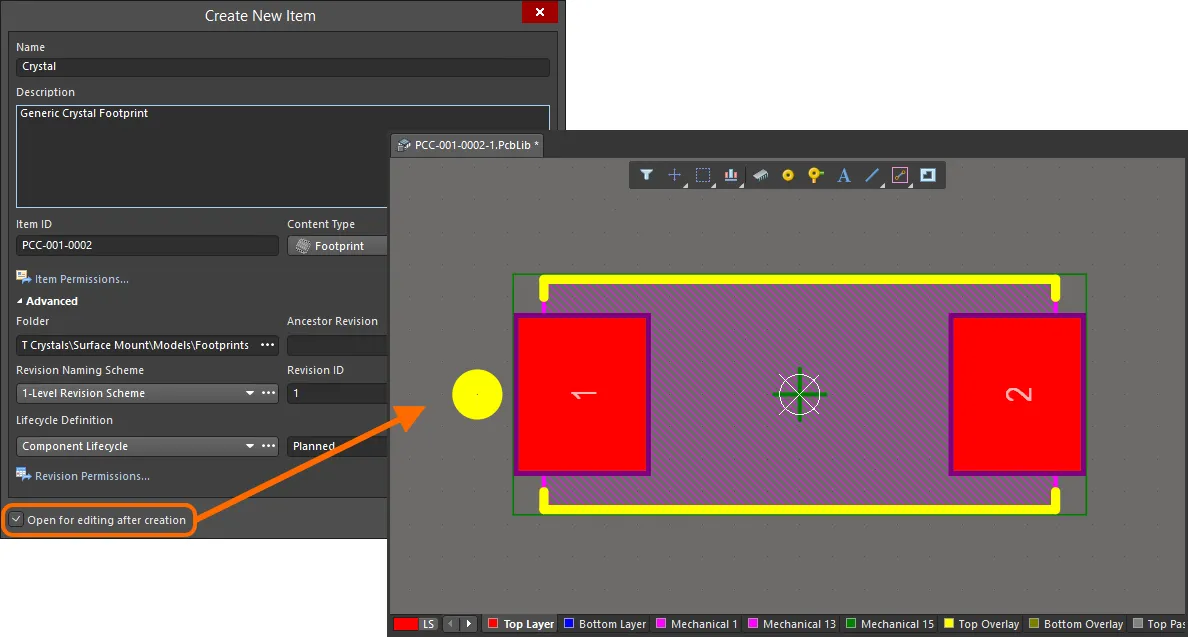
Task: Click the Item Permissions icon
Action: tap(23, 278)
